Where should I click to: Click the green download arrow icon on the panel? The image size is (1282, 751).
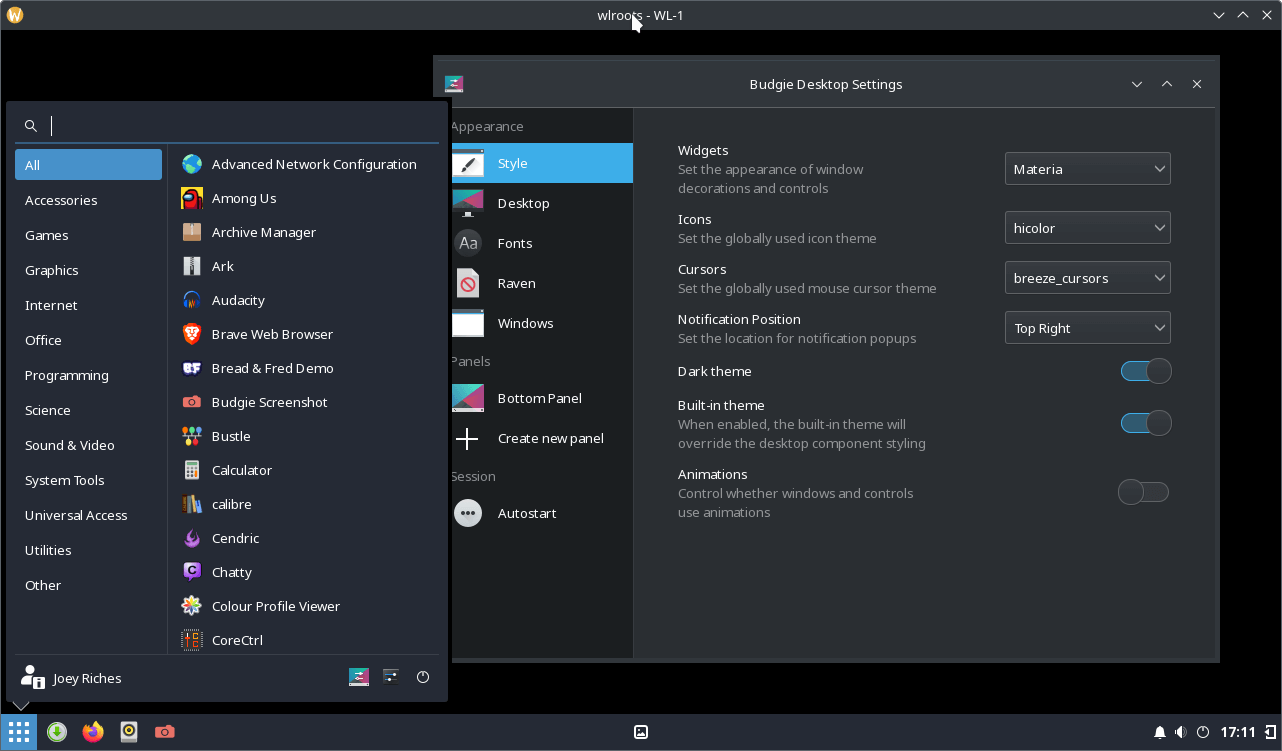pos(57,732)
